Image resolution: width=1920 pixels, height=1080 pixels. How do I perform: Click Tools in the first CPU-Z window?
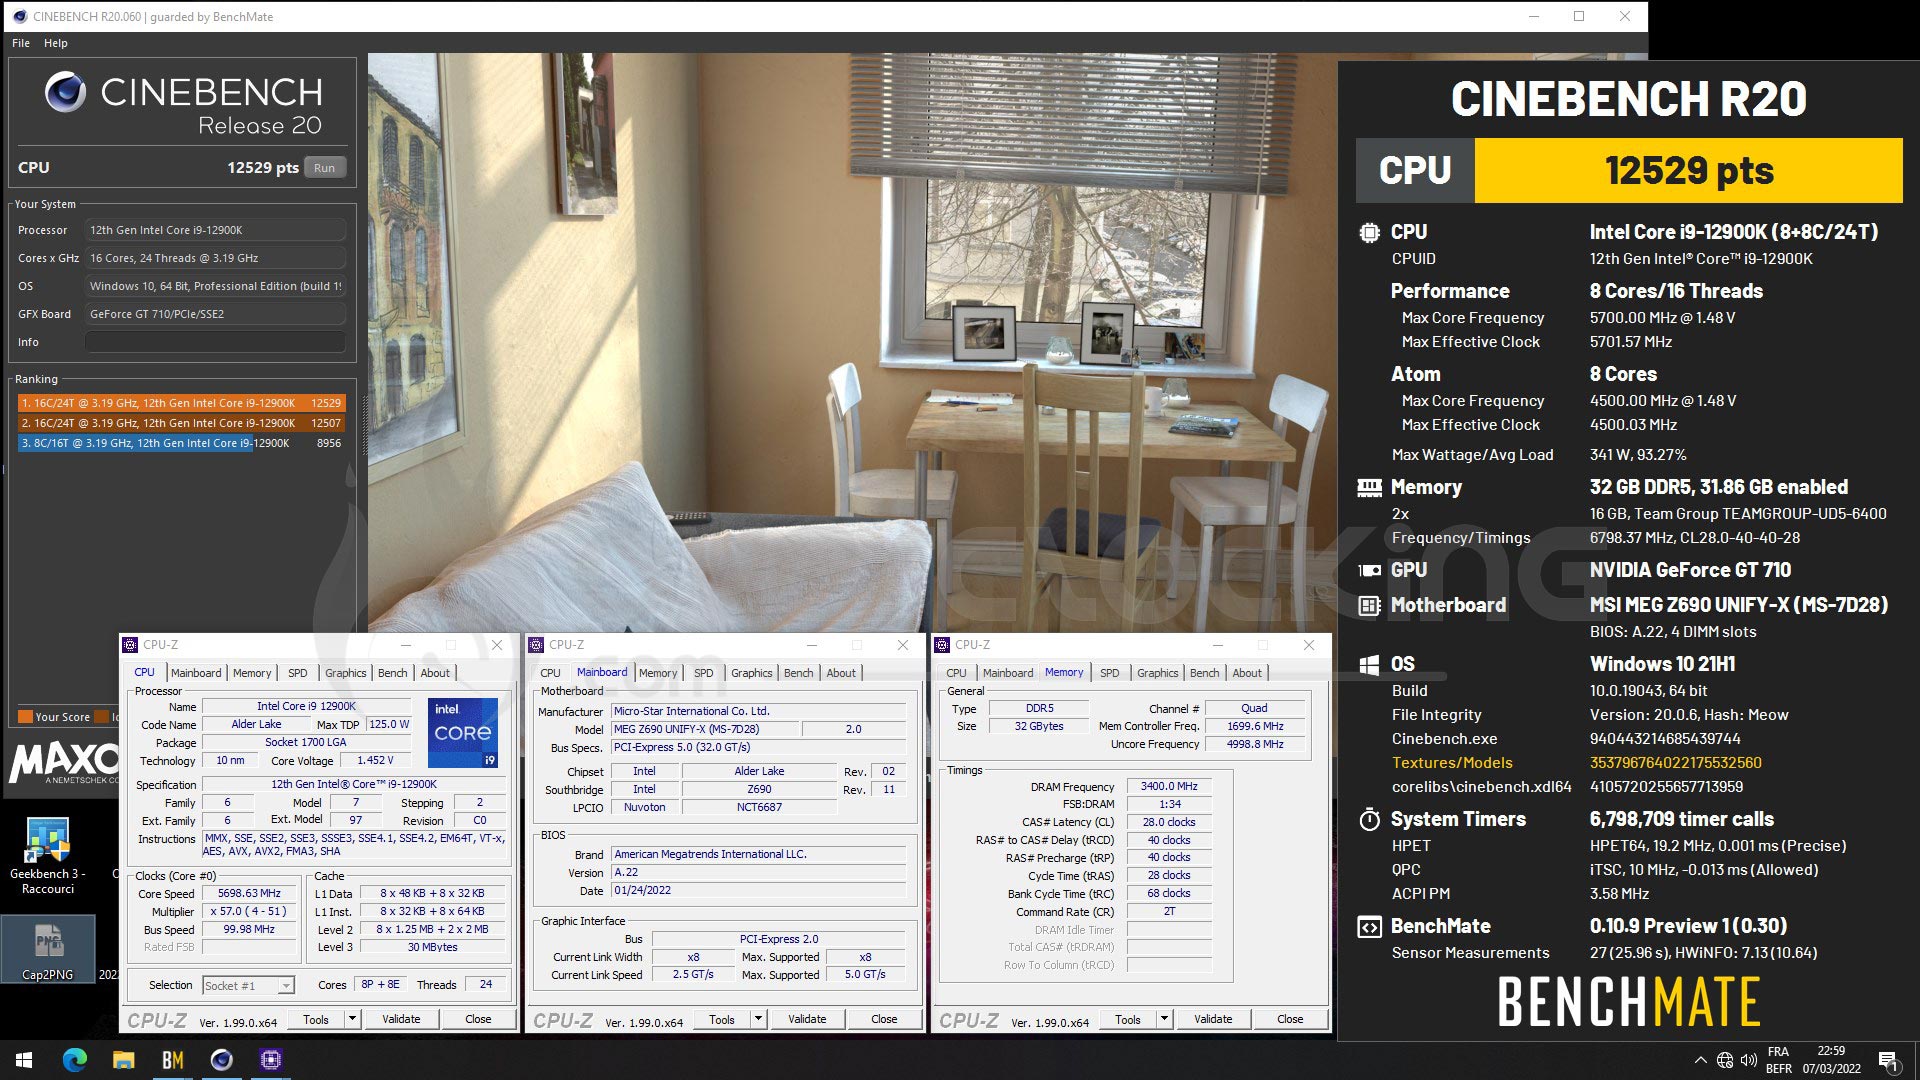pos(316,1020)
